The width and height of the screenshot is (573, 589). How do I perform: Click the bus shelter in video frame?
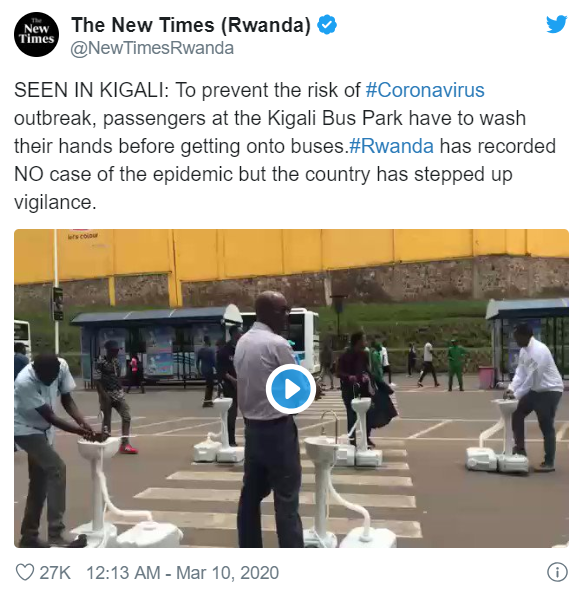[148, 346]
